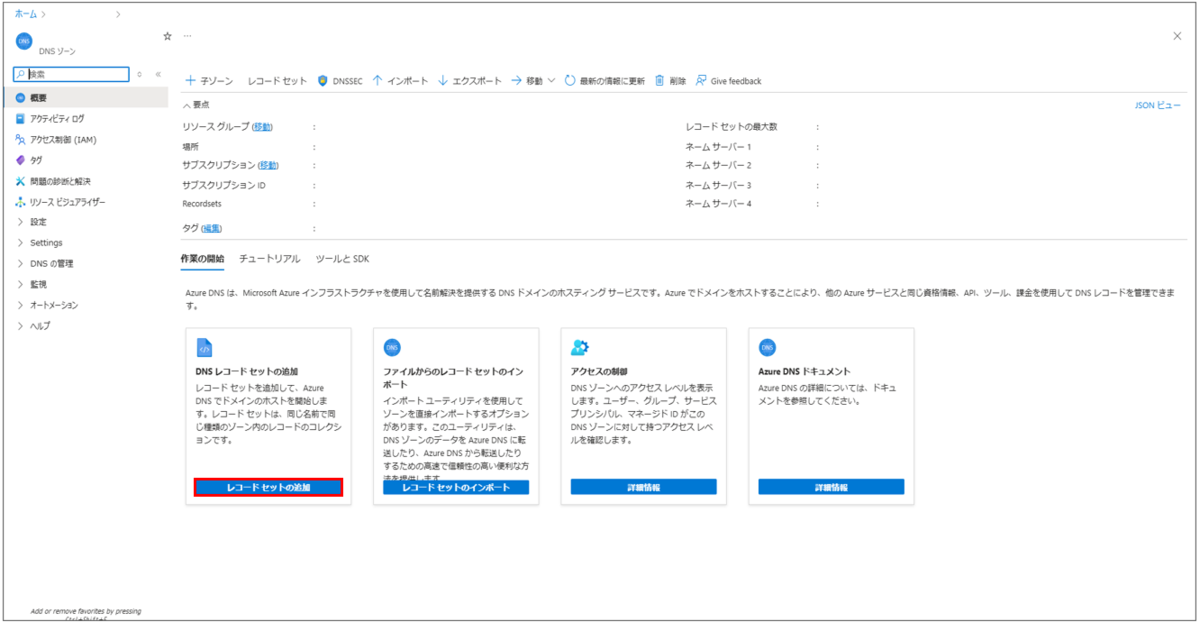Open the JSON ビュー link
This screenshot has height=622, width=1200.
[x=1157, y=105]
